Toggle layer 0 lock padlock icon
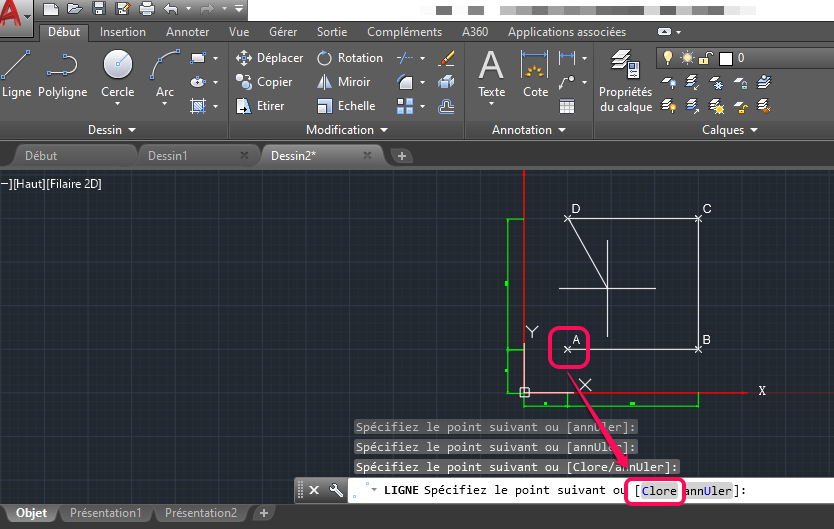Image resolution: width=834 pixels, height=529 pixels. [x=705, y=58]
